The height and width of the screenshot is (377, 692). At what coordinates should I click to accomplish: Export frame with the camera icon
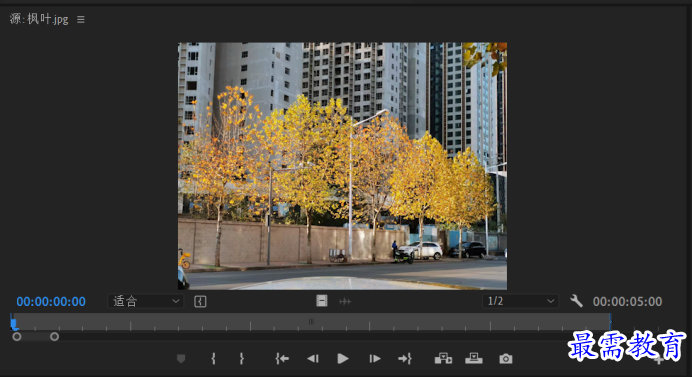pos(506,358)
